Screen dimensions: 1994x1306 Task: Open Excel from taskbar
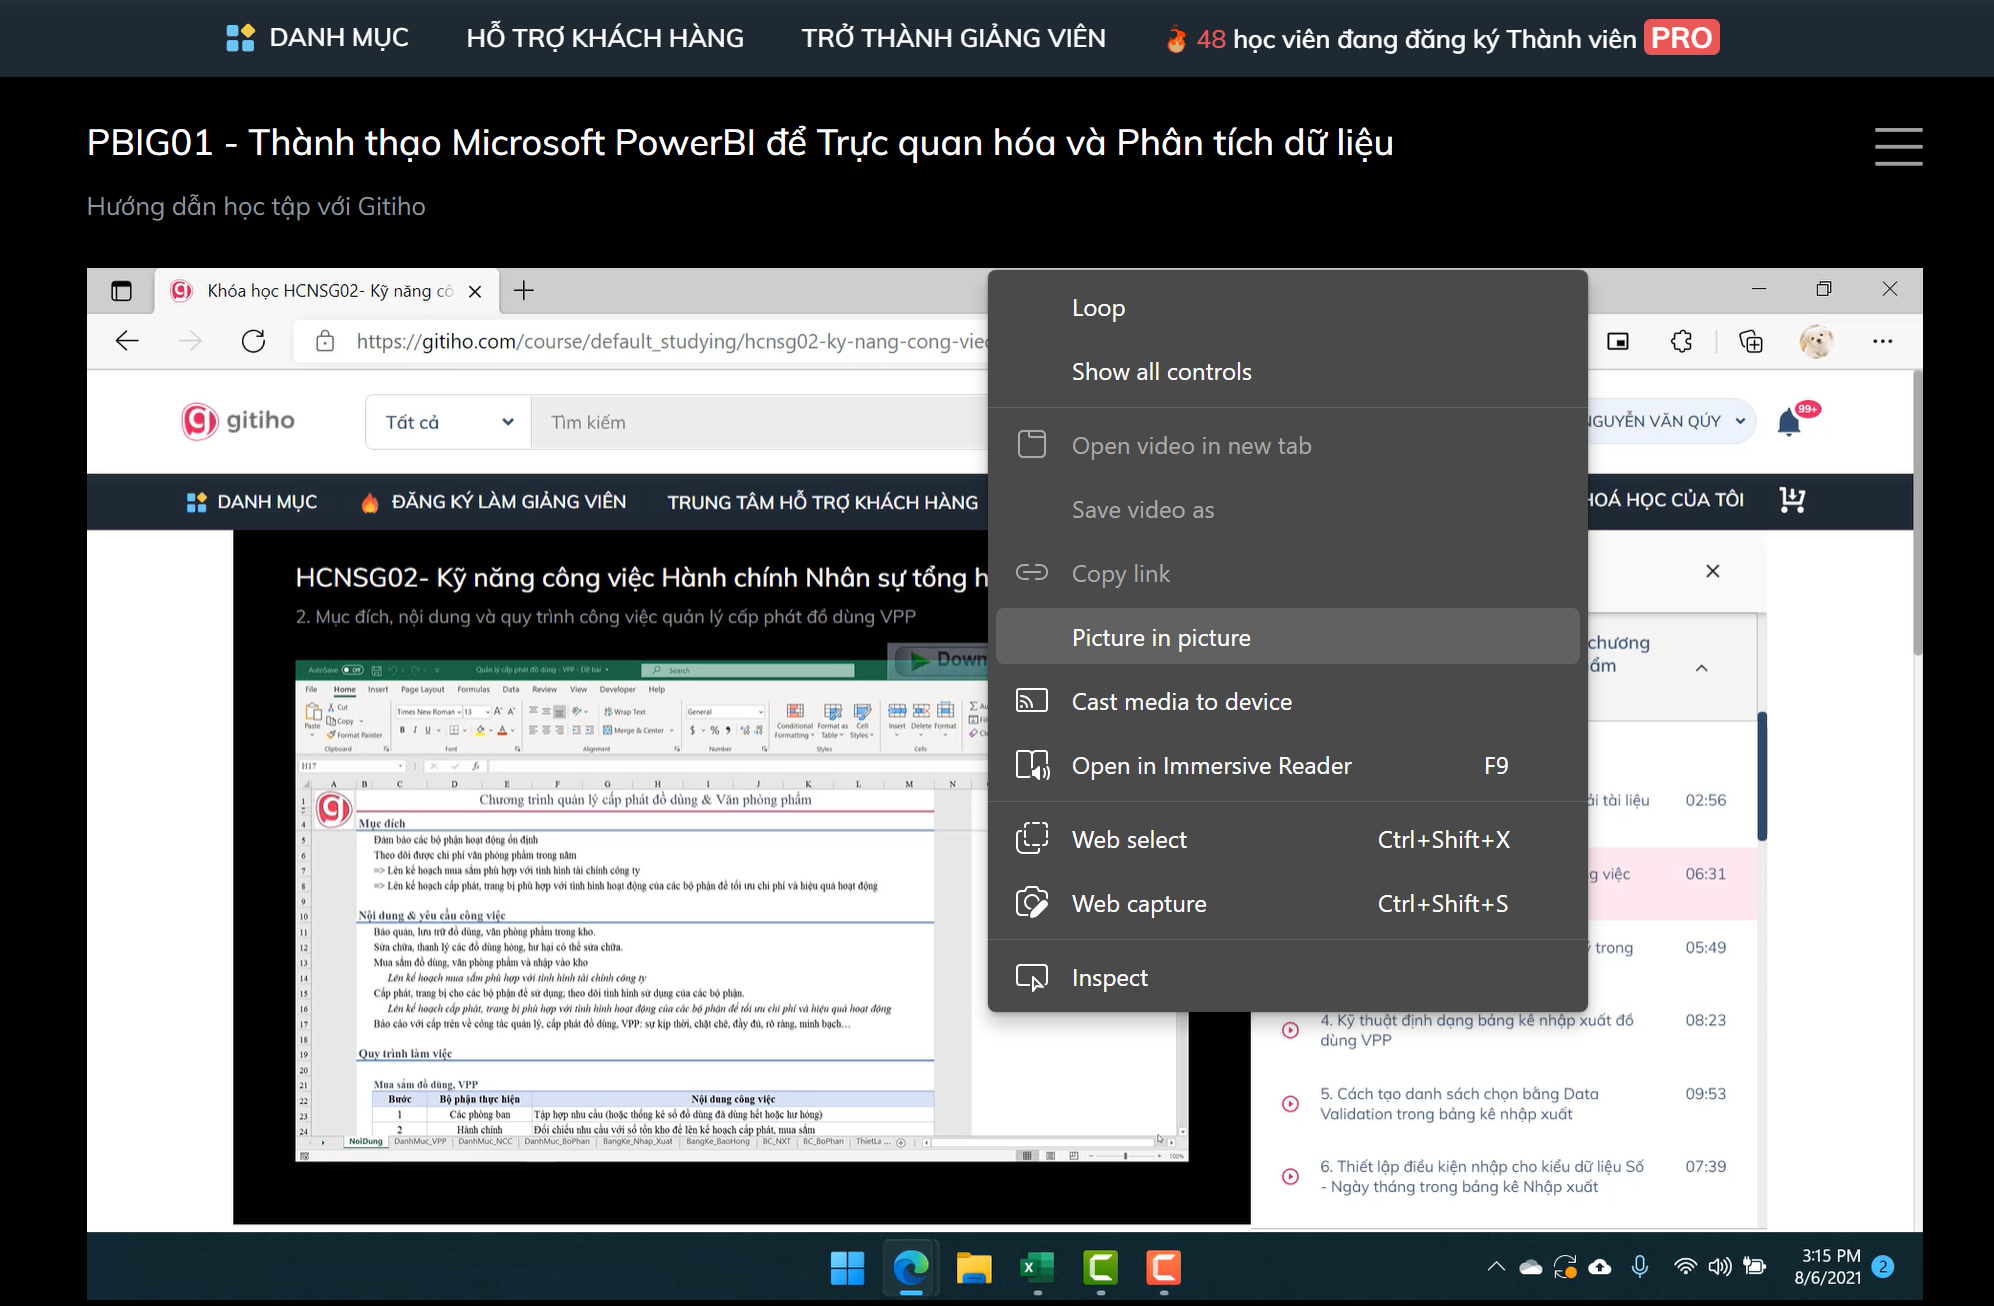tap(1037, 1268)
